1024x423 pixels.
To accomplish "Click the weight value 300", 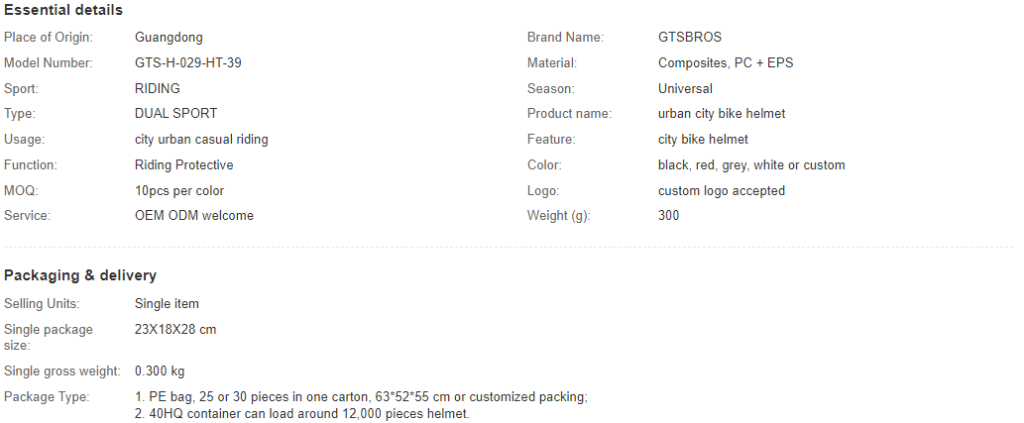I will [x=668, y=215].
